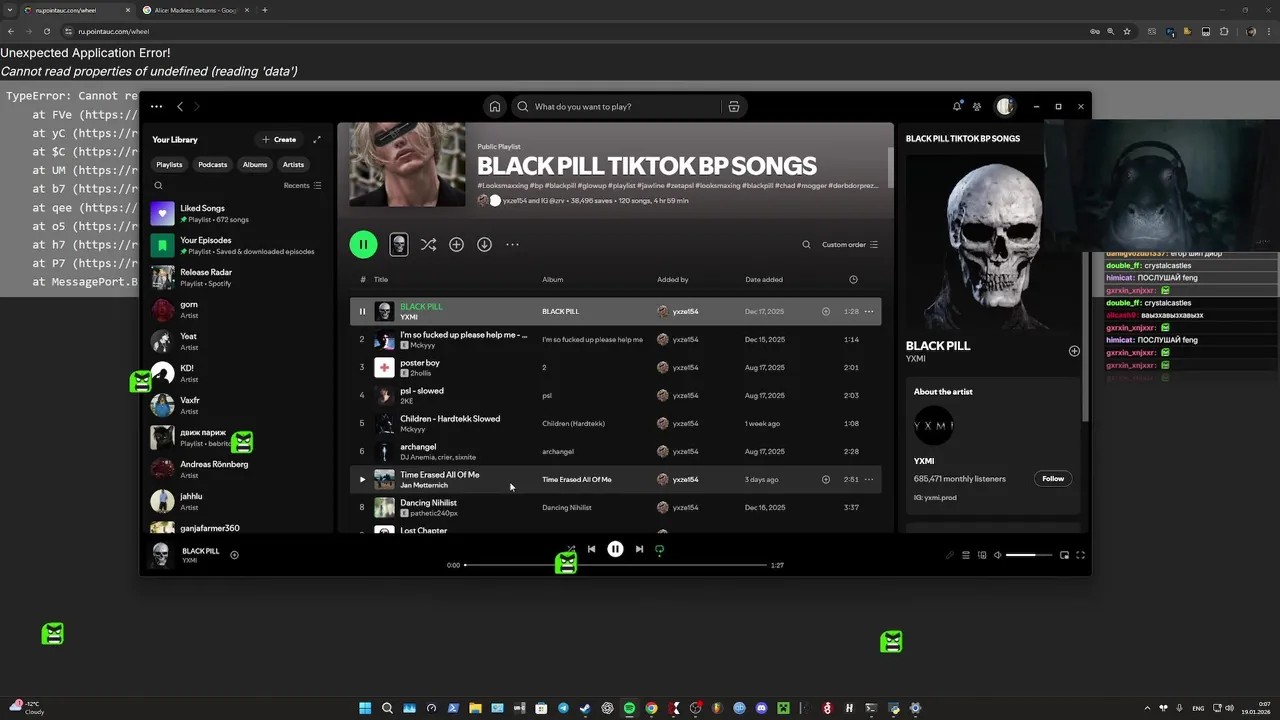
Task: Open the Custom order sort dropdown
Action: pyautogui.click(x=850, y=244)
